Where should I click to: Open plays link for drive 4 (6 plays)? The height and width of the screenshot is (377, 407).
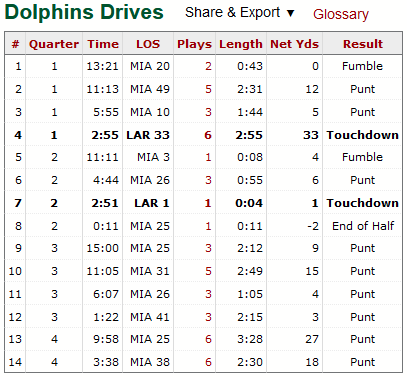point(208,135)
